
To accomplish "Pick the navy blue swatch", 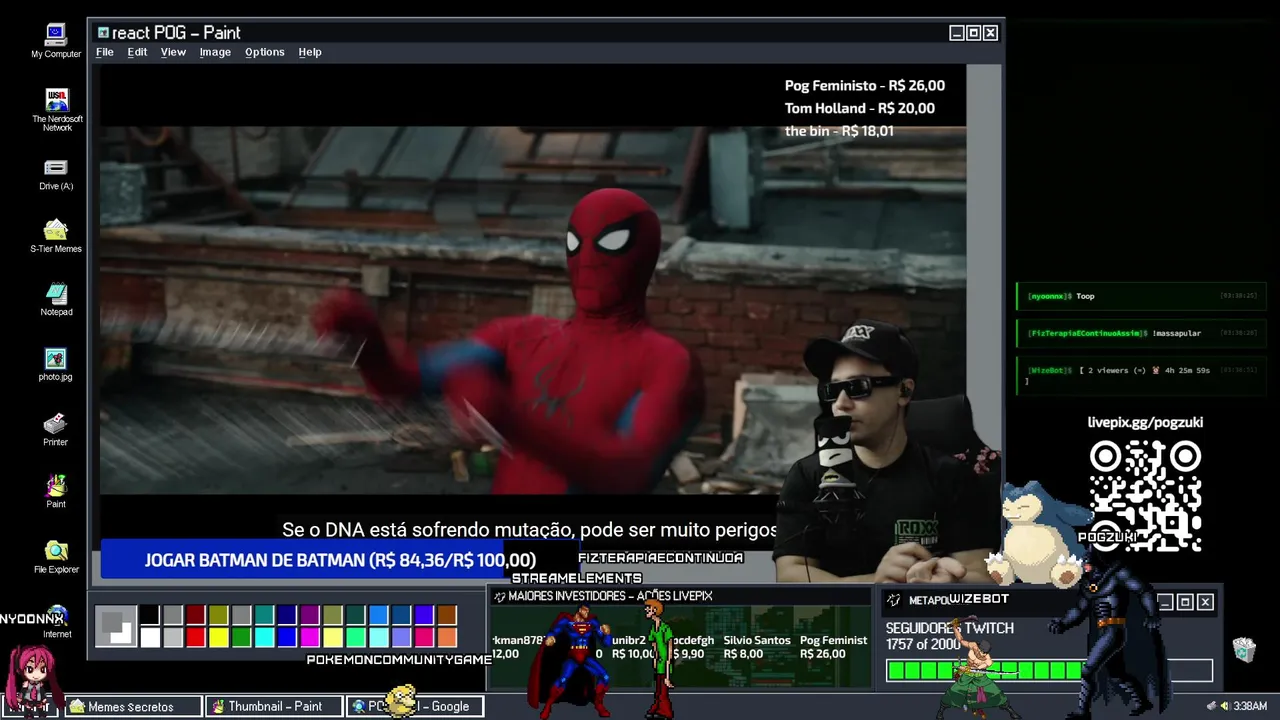I will pyautogui.click(x=287, y=615).
